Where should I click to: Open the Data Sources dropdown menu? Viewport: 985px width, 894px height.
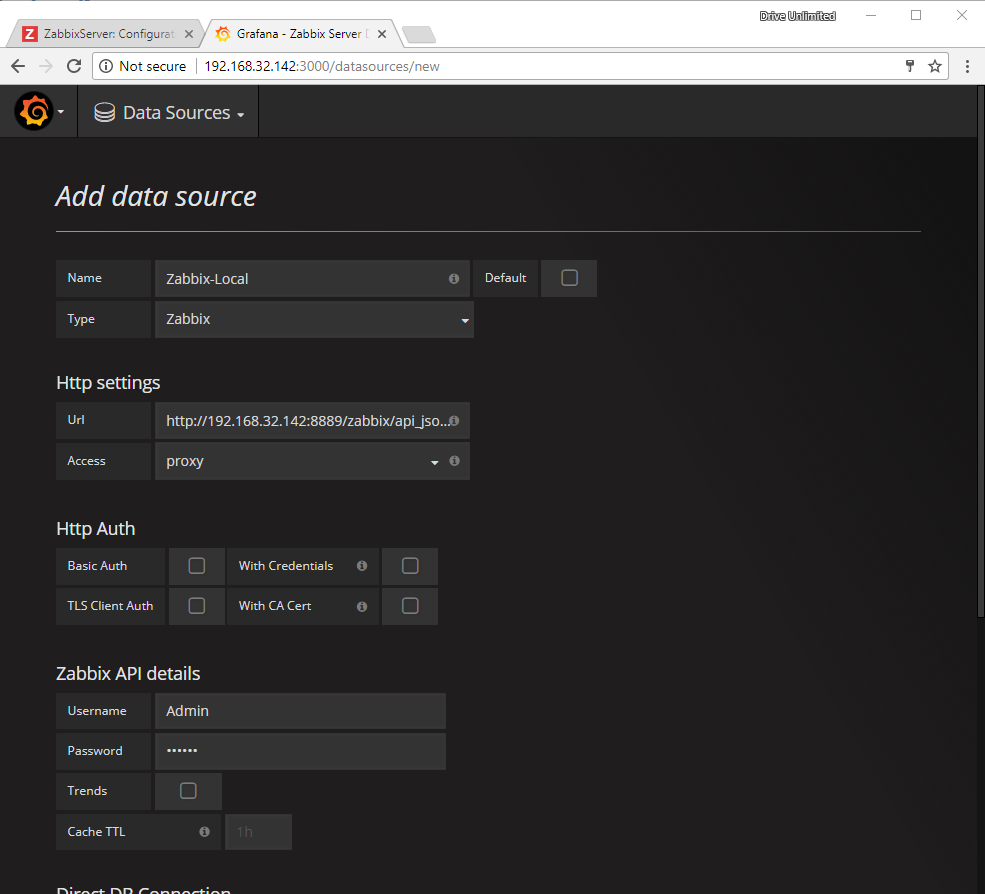pyautogui.click(x=168, y=112)
